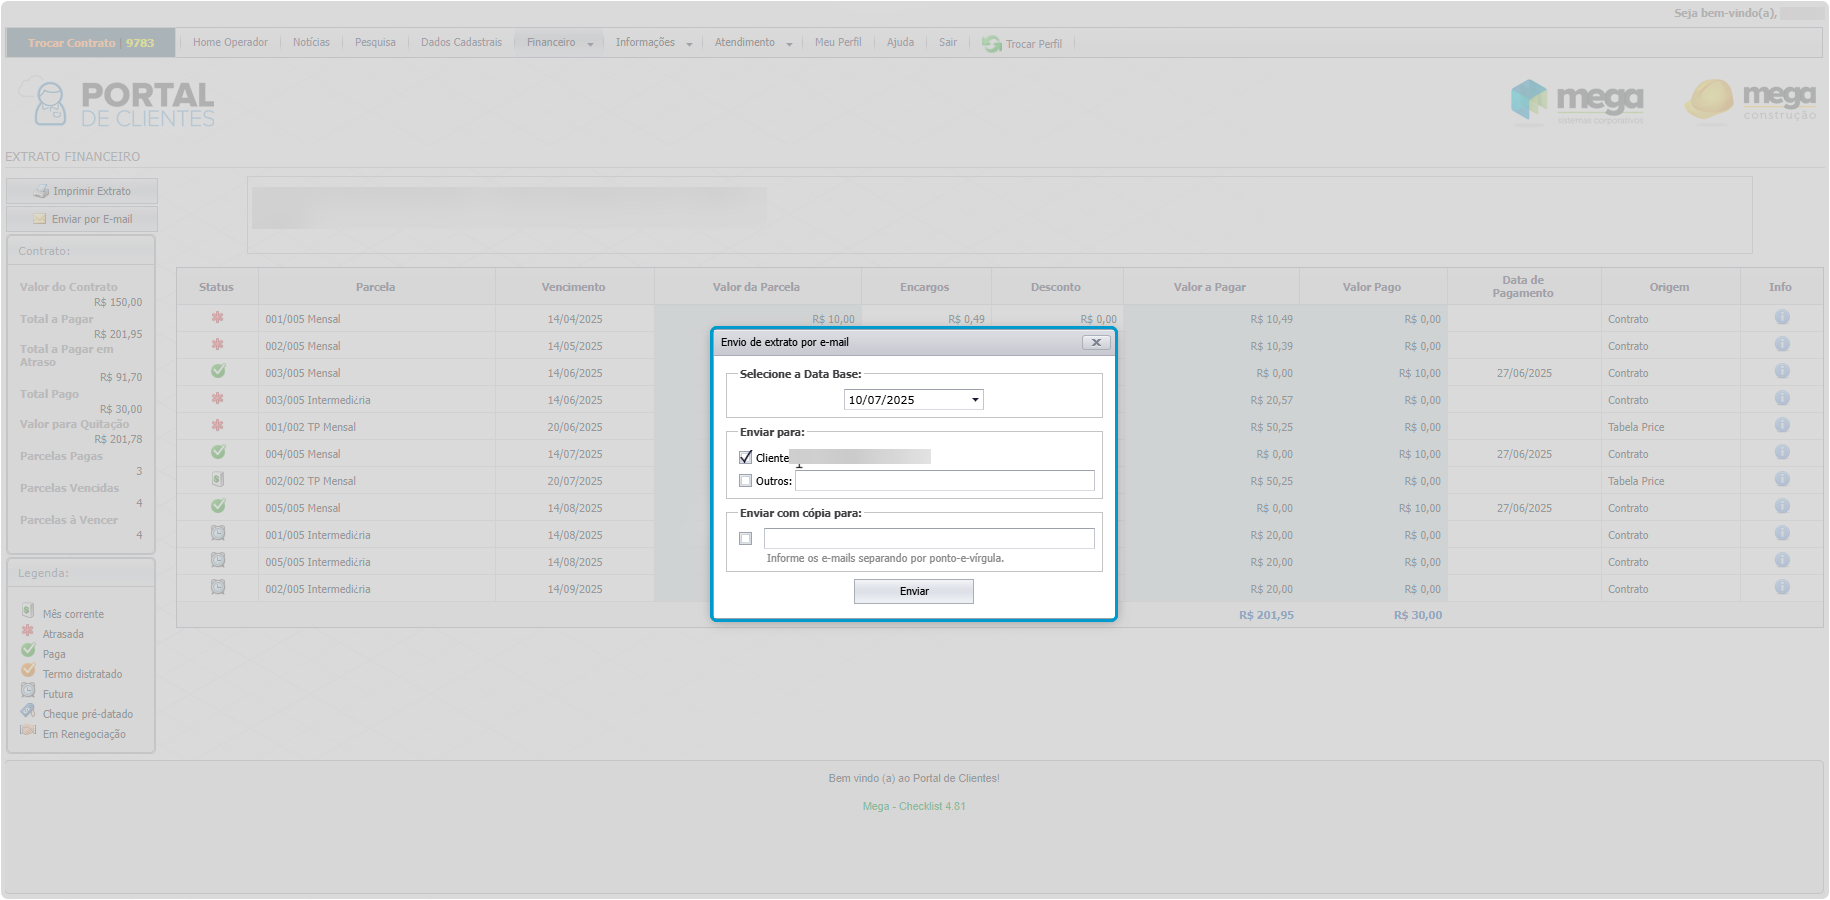Open info icon for 005/005 Mensal row

(1782, 506)
